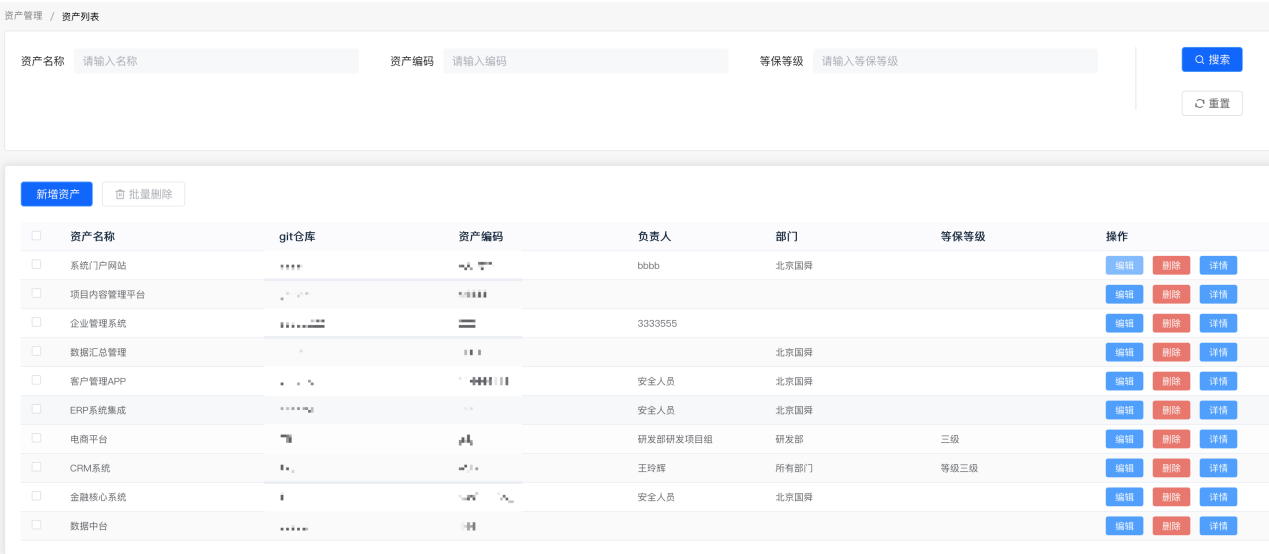Image resolution: width=1269 pixels, height=554 pixels.
Task: Click the 部门 column header
Action: pyautogui.click(x=786, y=237)
